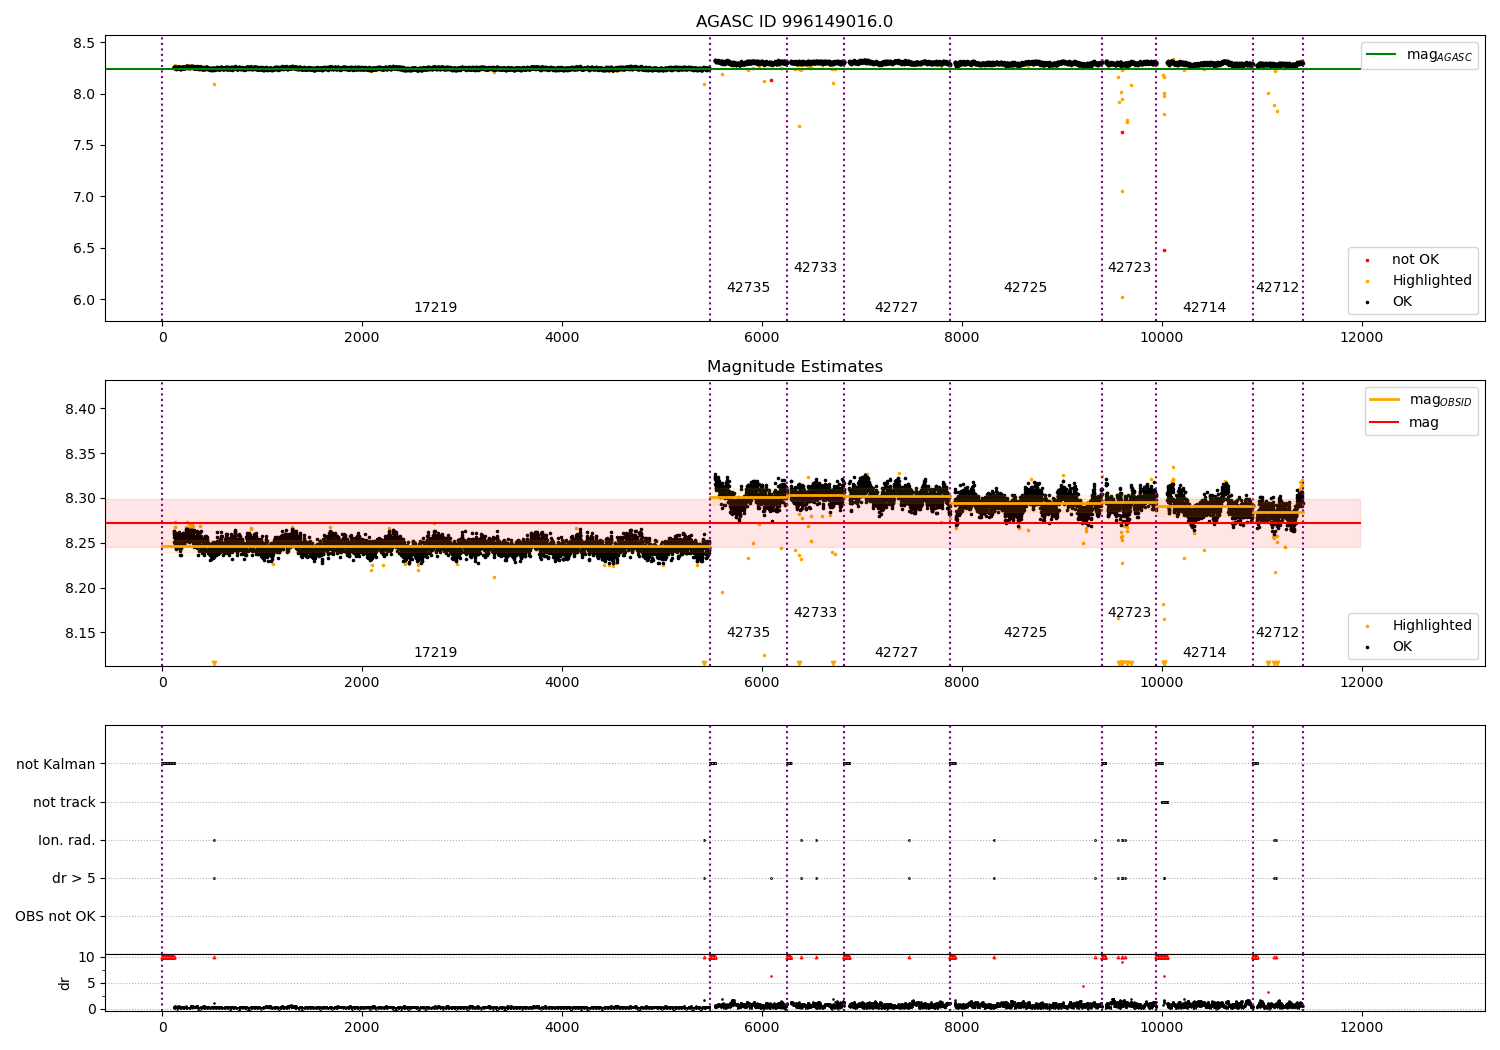Click the title 'AGASC ID 996149016.0'
This screenshot has width=1500, height=1050.
794,22
